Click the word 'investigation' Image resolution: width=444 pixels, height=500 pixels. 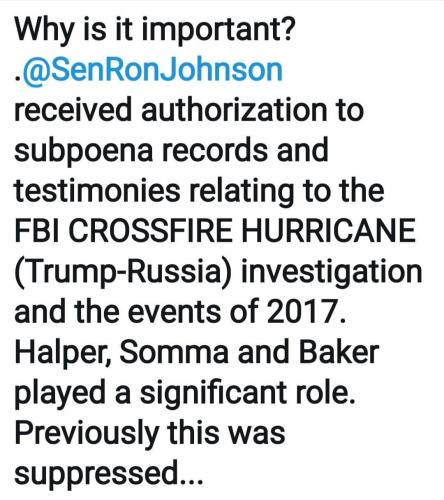(331, 272)
